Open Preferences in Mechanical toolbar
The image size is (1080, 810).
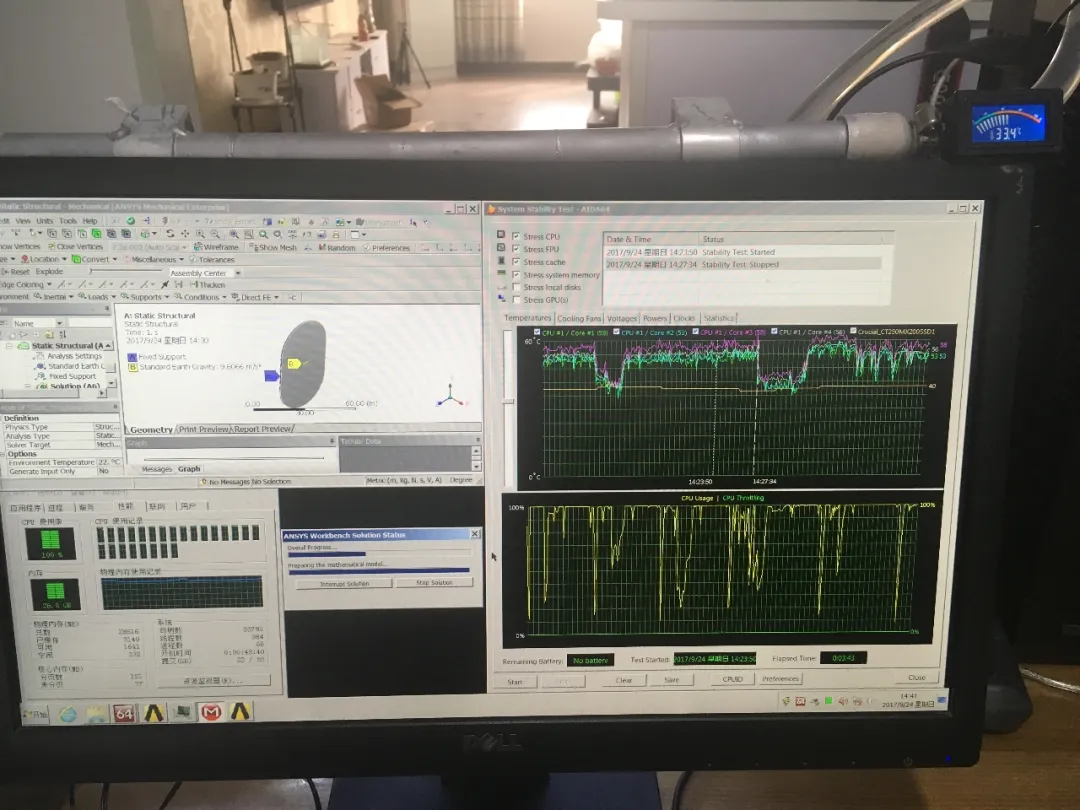386,248
